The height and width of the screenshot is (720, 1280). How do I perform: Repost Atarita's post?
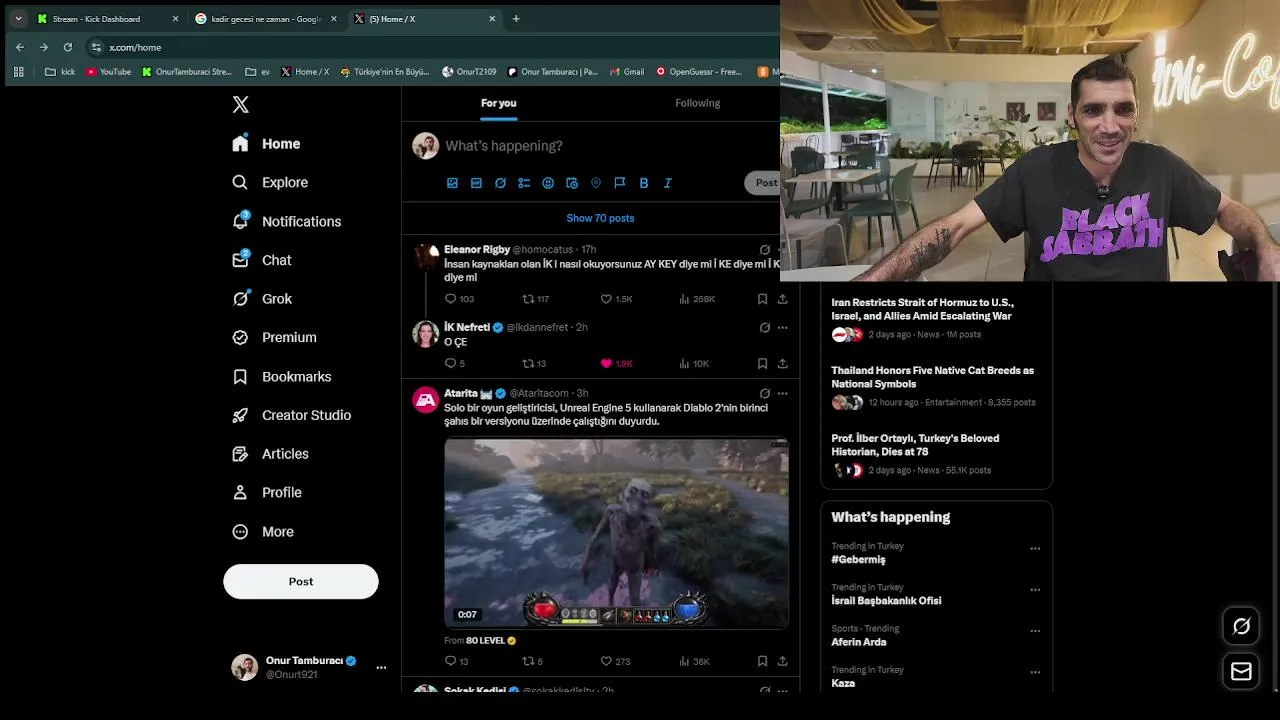532,661
